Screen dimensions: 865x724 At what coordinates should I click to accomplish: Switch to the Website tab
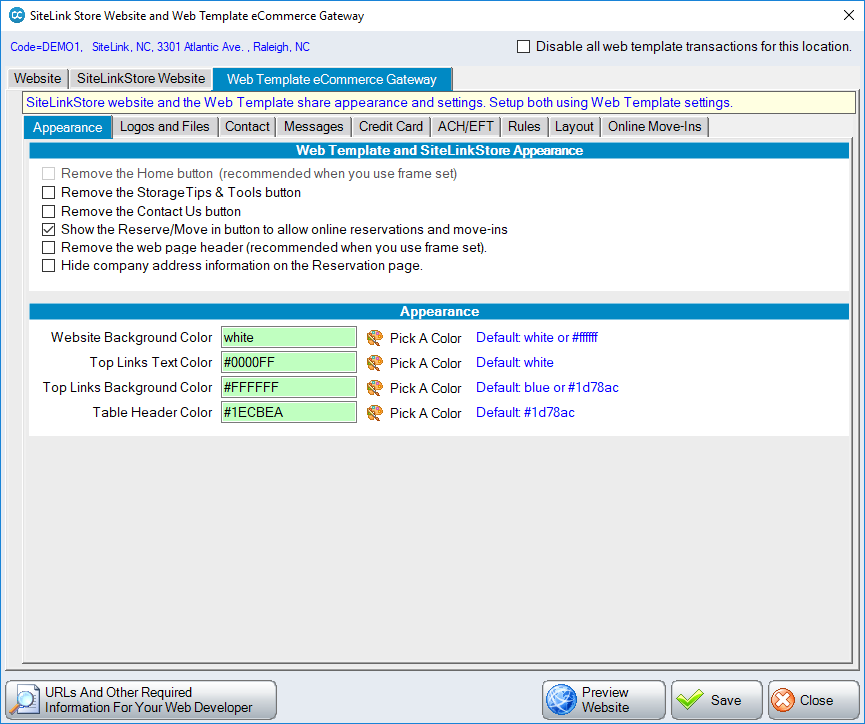pos(38,78)
